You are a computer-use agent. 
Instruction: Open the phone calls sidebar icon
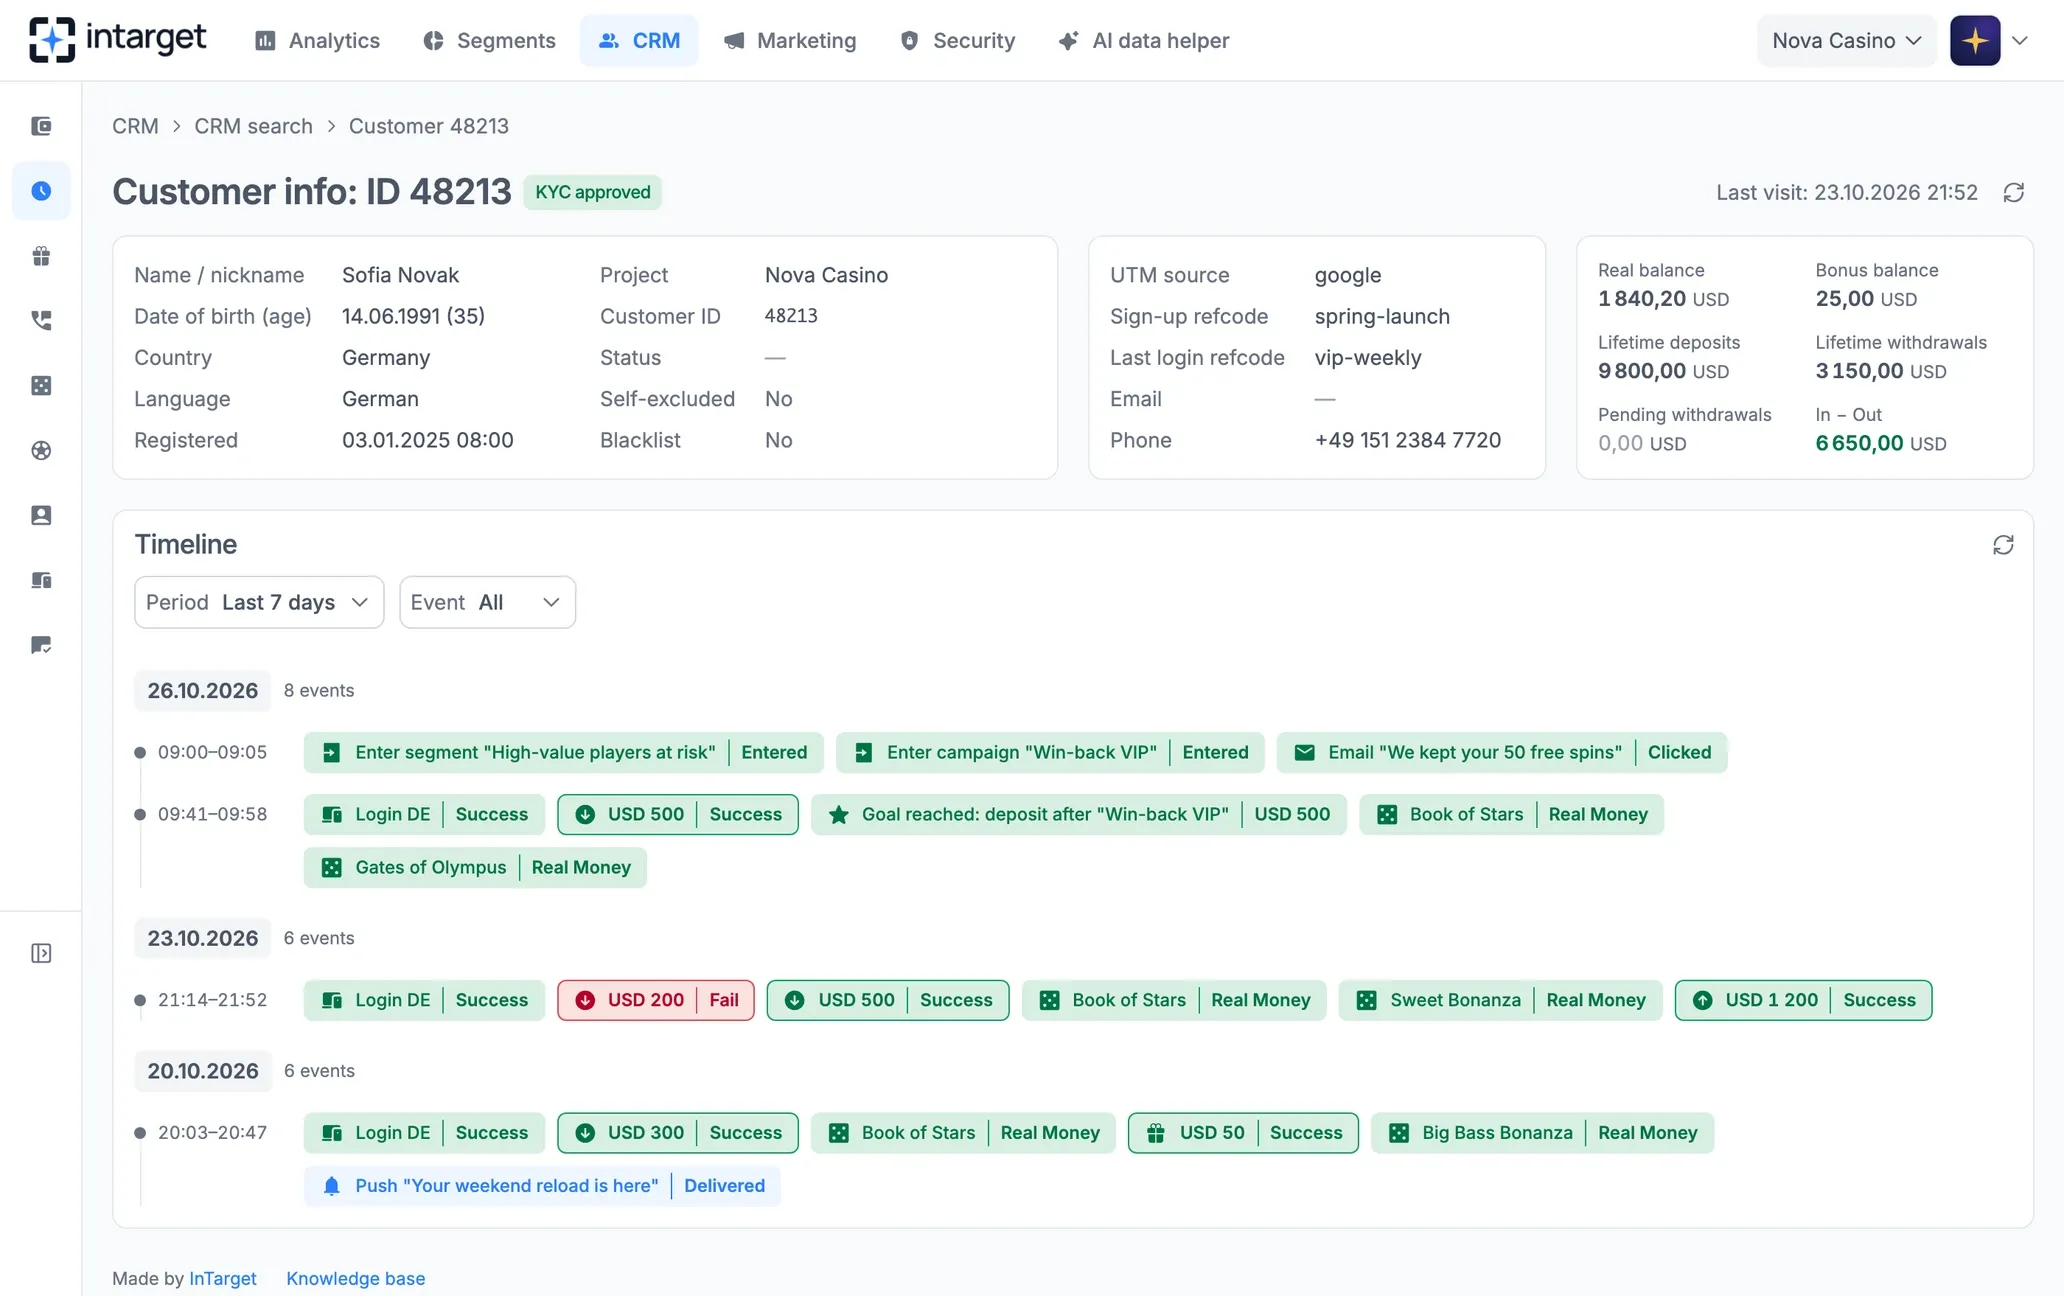coord(41,321)
